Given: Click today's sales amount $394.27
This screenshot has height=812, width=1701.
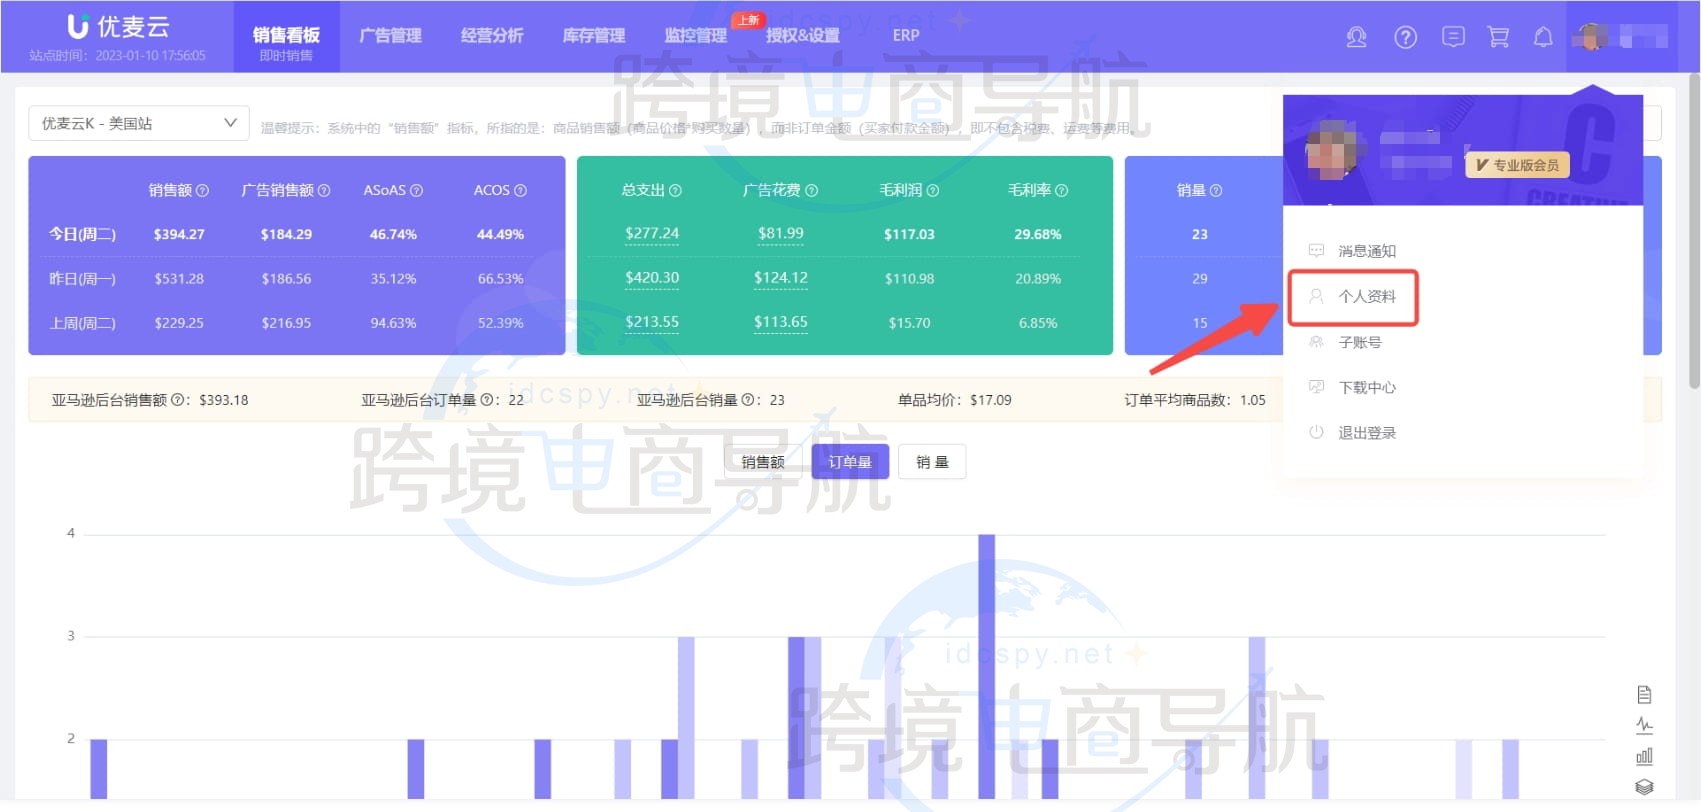Looking at the screenshot, I should 179,234.
